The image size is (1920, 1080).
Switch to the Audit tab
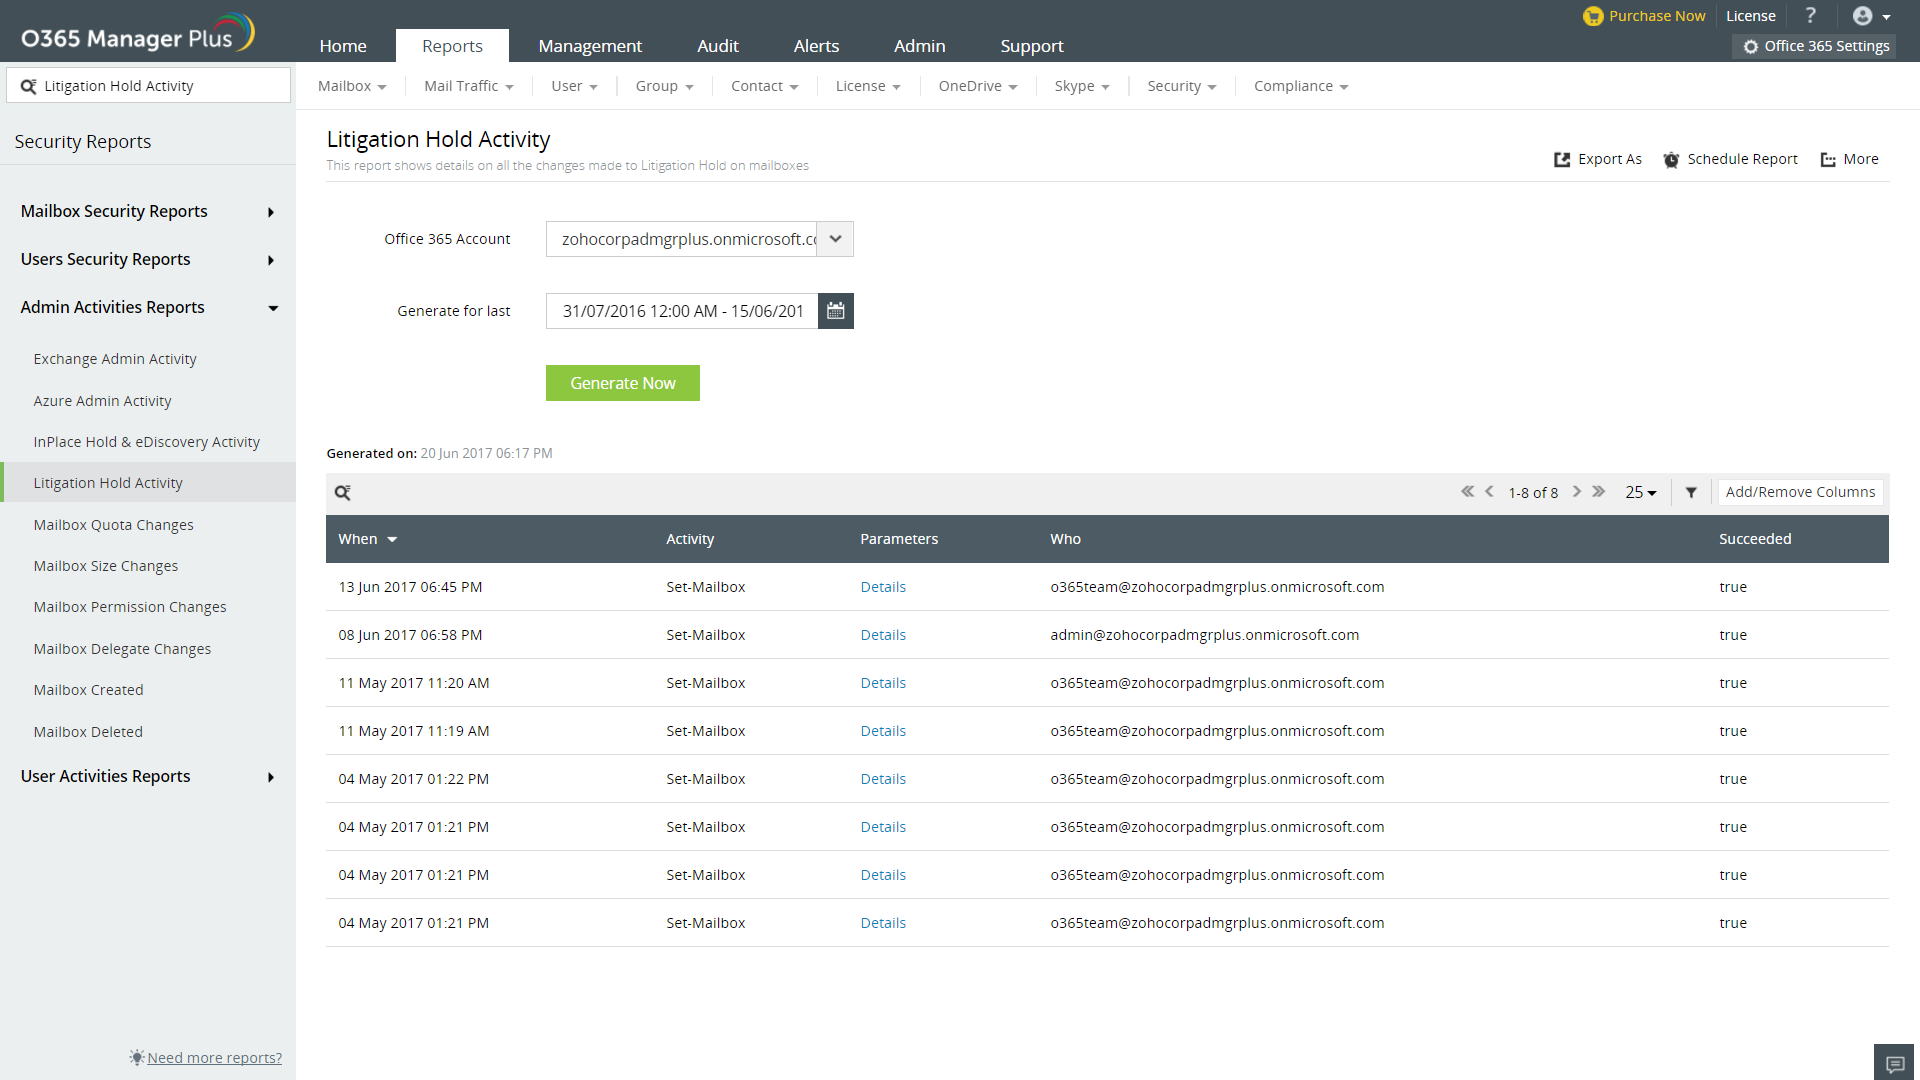pyautogui.click(x=717, y=46)
